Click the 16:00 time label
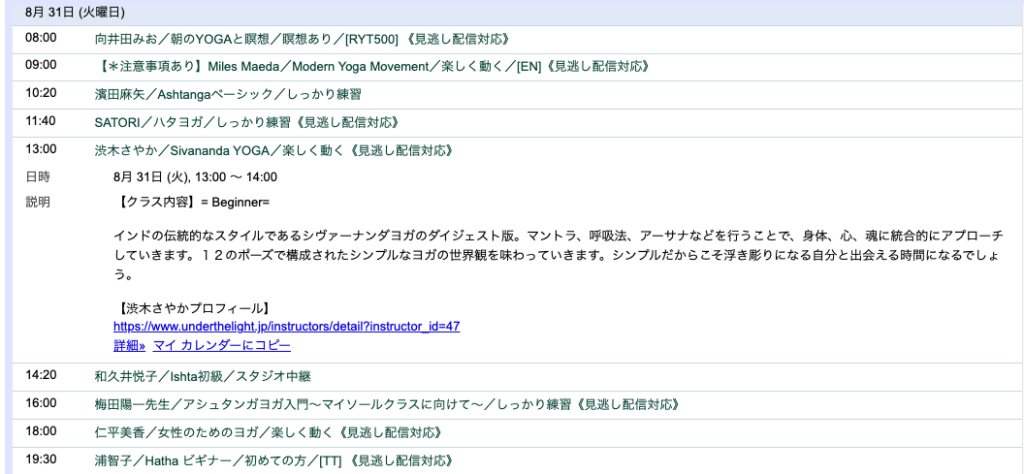 [40, 403]
